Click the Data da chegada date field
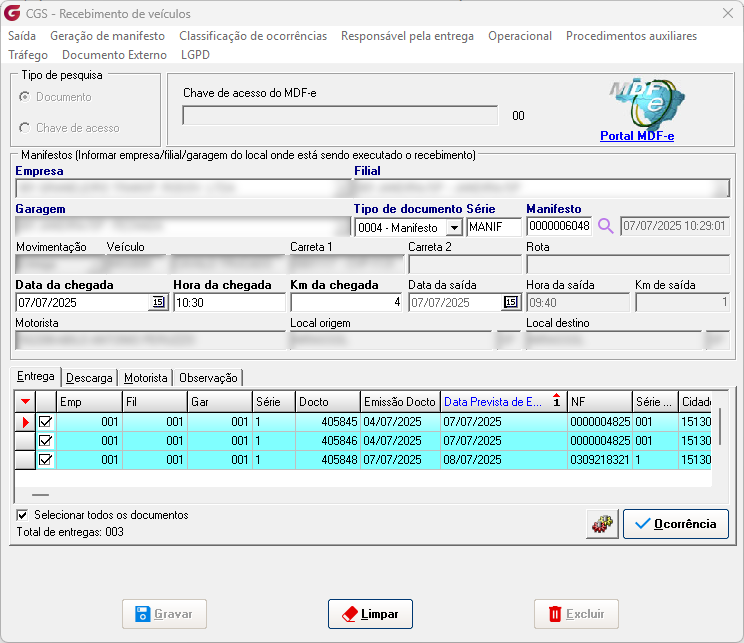 coord(83,302)
